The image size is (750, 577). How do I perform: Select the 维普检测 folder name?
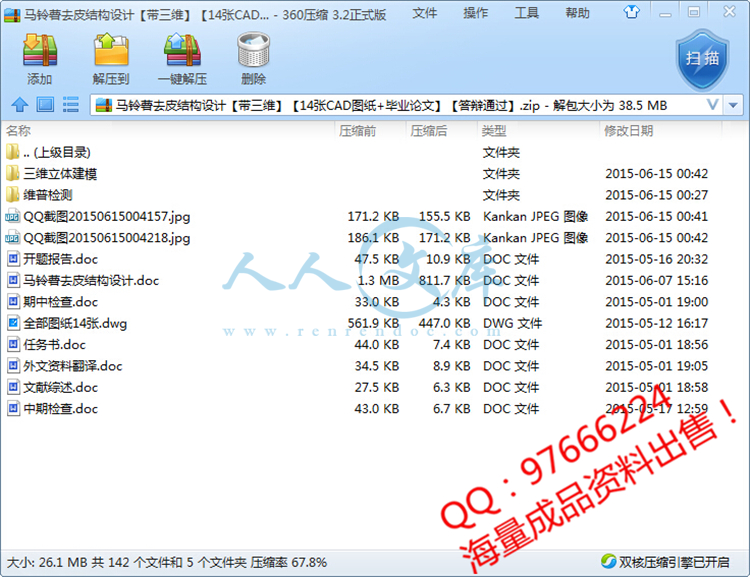click(48, 195)
